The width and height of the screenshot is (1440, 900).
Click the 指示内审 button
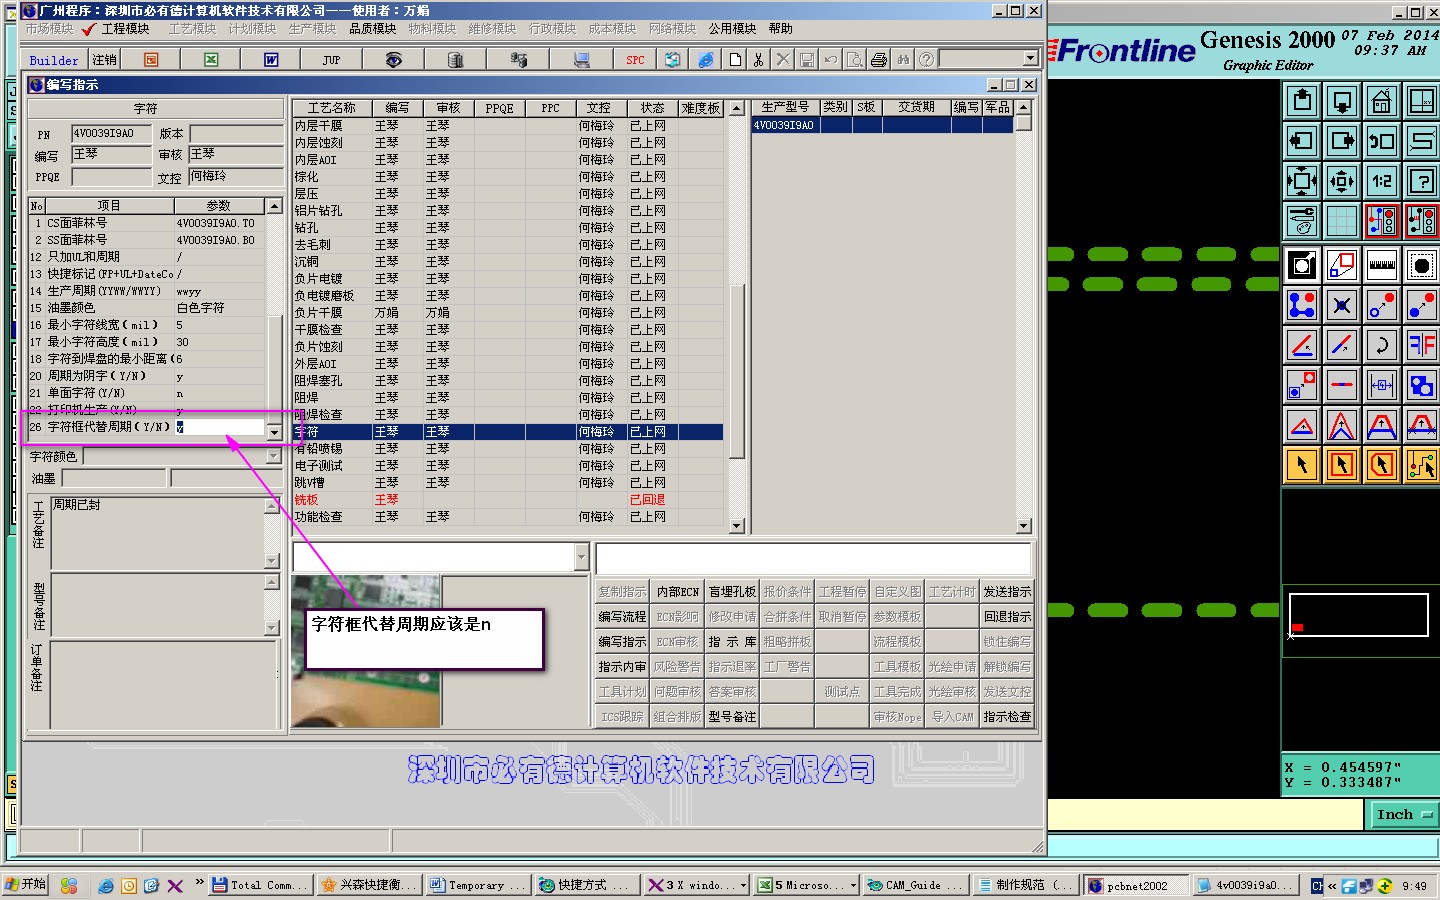(623, 667)
